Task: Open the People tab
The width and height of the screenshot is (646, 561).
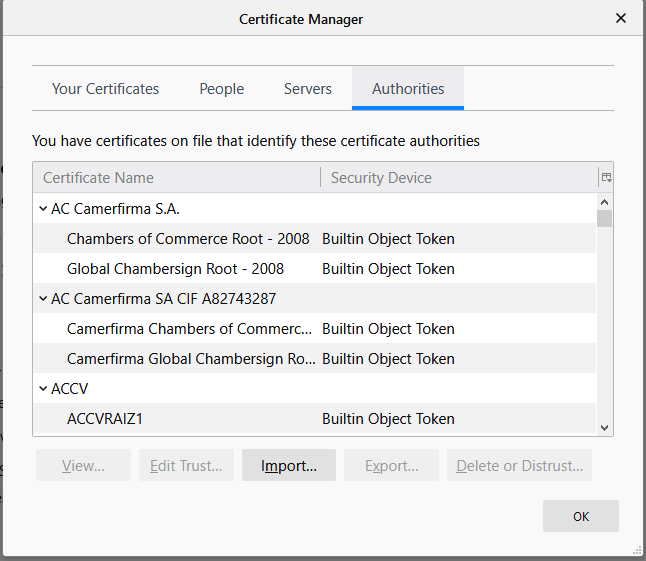Action: [x=221, y=89]
